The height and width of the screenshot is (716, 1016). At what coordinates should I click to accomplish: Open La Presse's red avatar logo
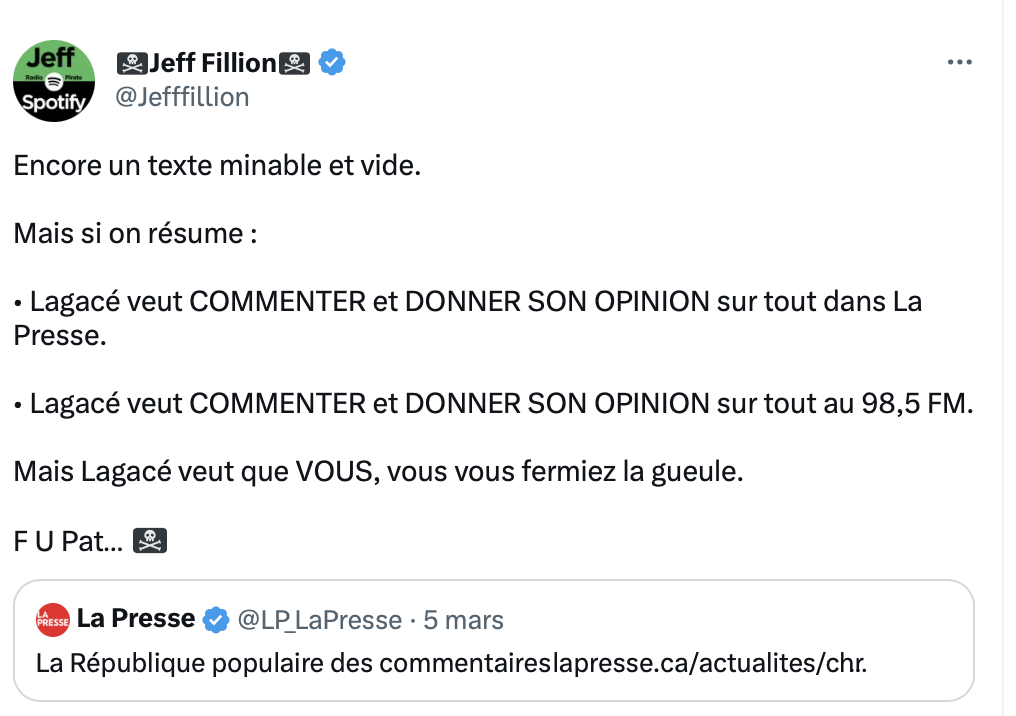(53, 620)
